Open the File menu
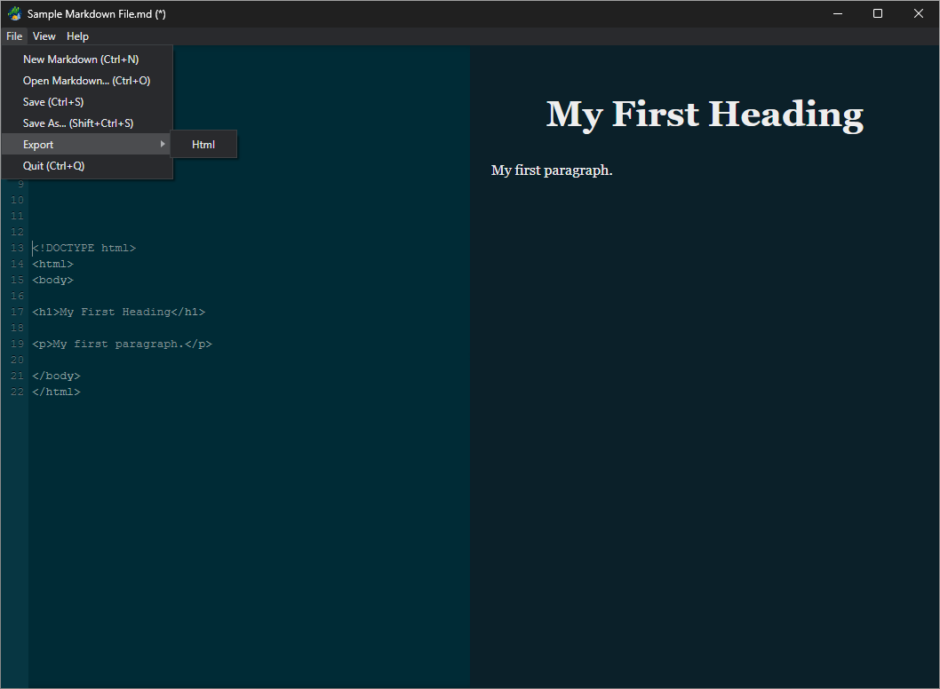Screen dimensions: 940x689 click(x=14, y=37)
